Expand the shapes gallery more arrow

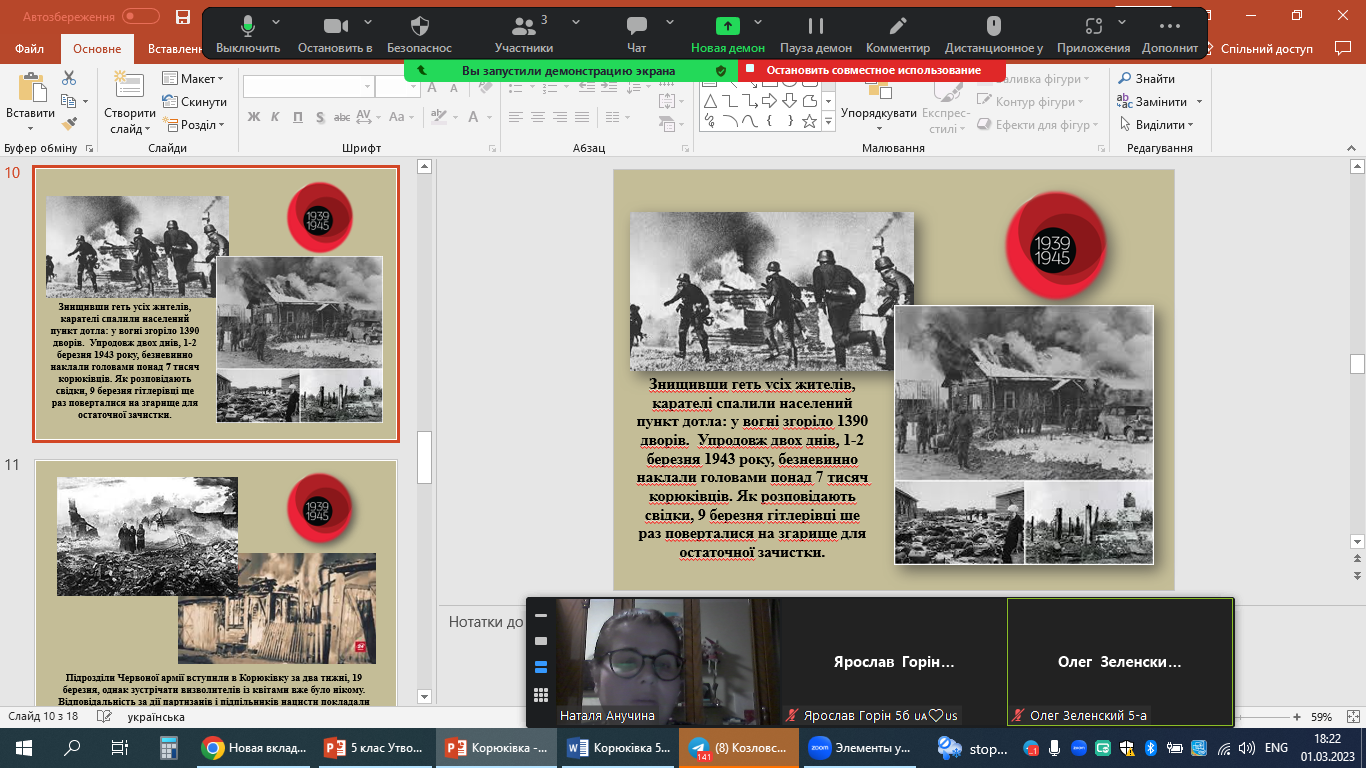[828, 123]
